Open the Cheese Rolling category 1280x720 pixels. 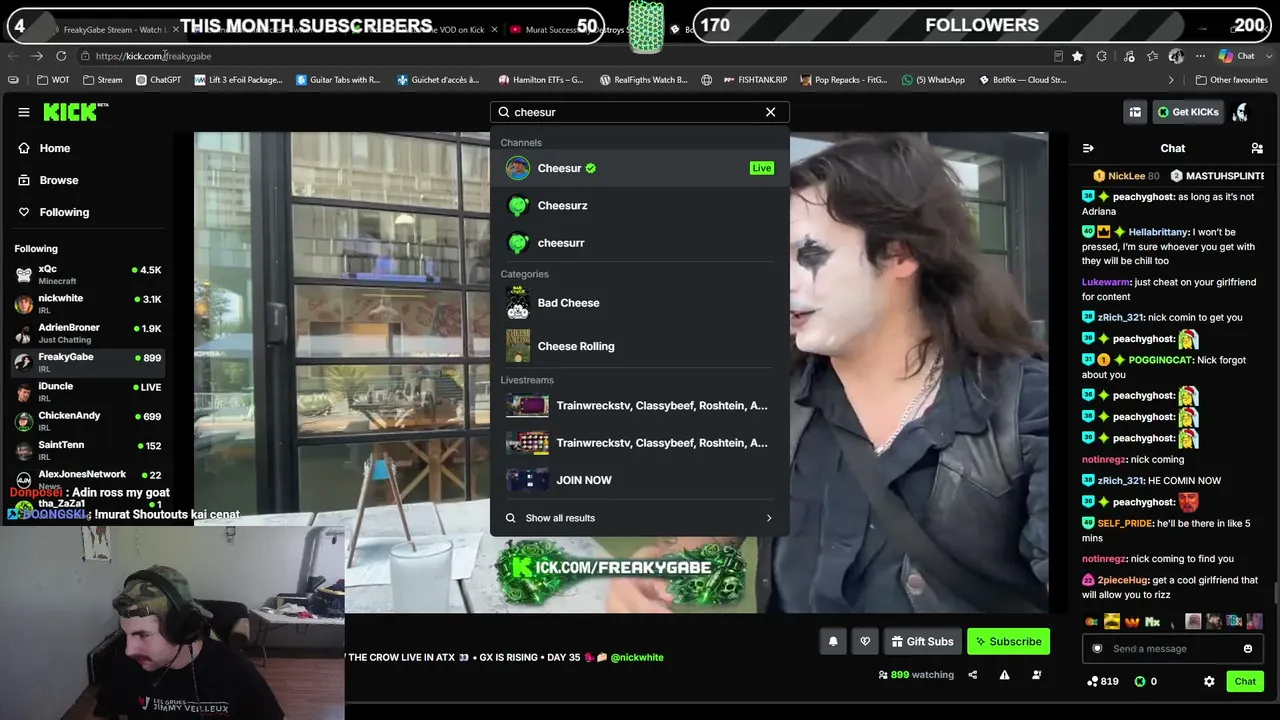pos(640,346)
